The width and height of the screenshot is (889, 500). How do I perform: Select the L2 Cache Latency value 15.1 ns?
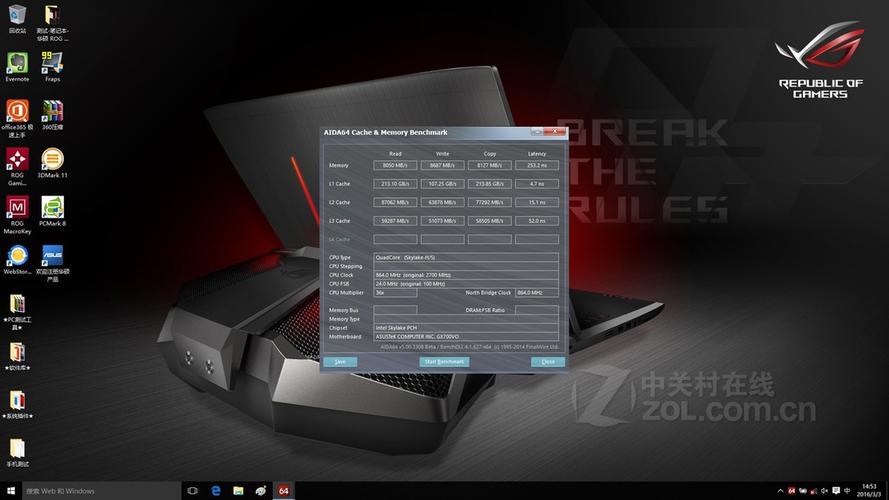pyautogui.click(x=537, y=202)
